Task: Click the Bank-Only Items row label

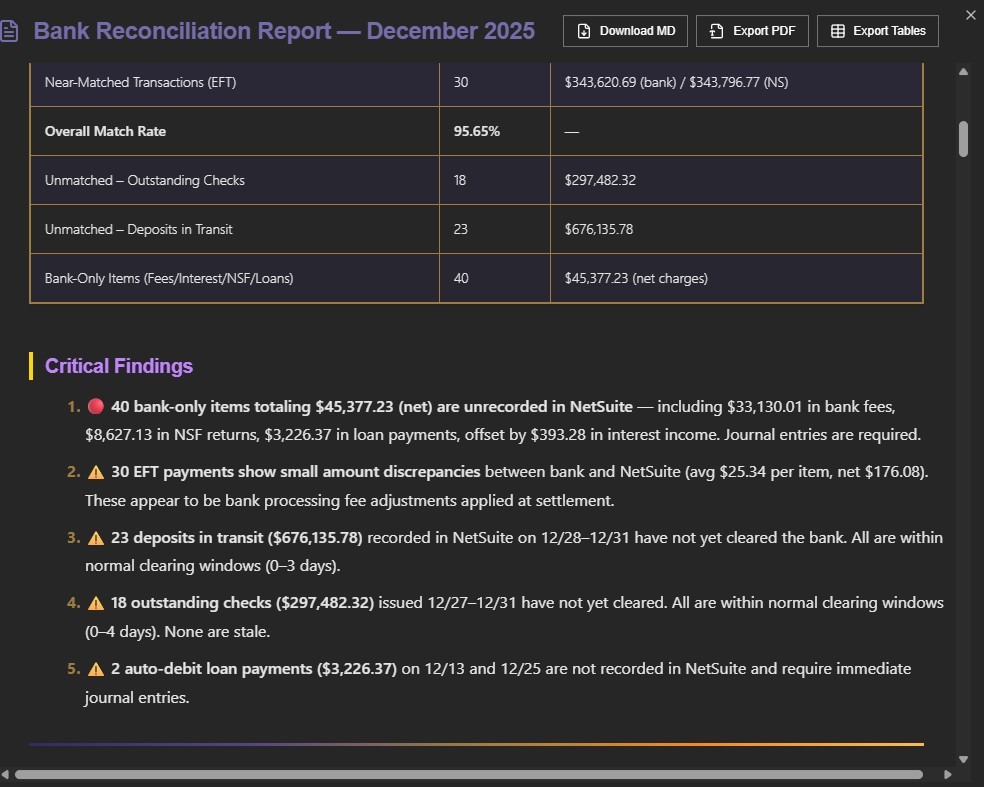Action: [x=169, y=278]
